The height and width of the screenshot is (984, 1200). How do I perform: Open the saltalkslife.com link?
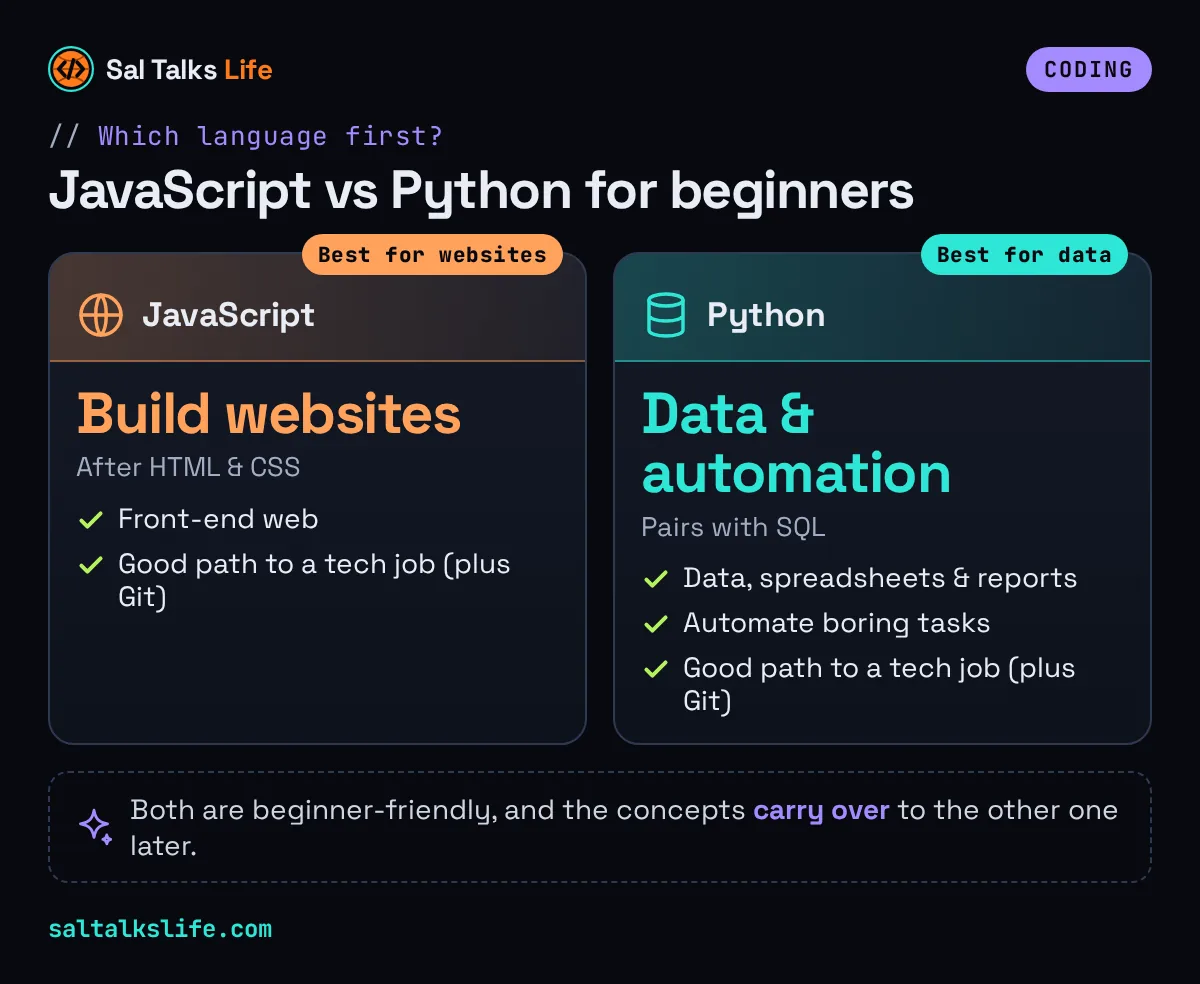[160, 929]
